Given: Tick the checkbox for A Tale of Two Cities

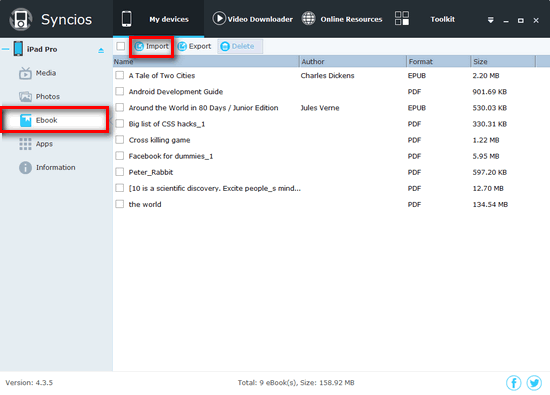Looking at the screenshot, I should coord(120,75).
